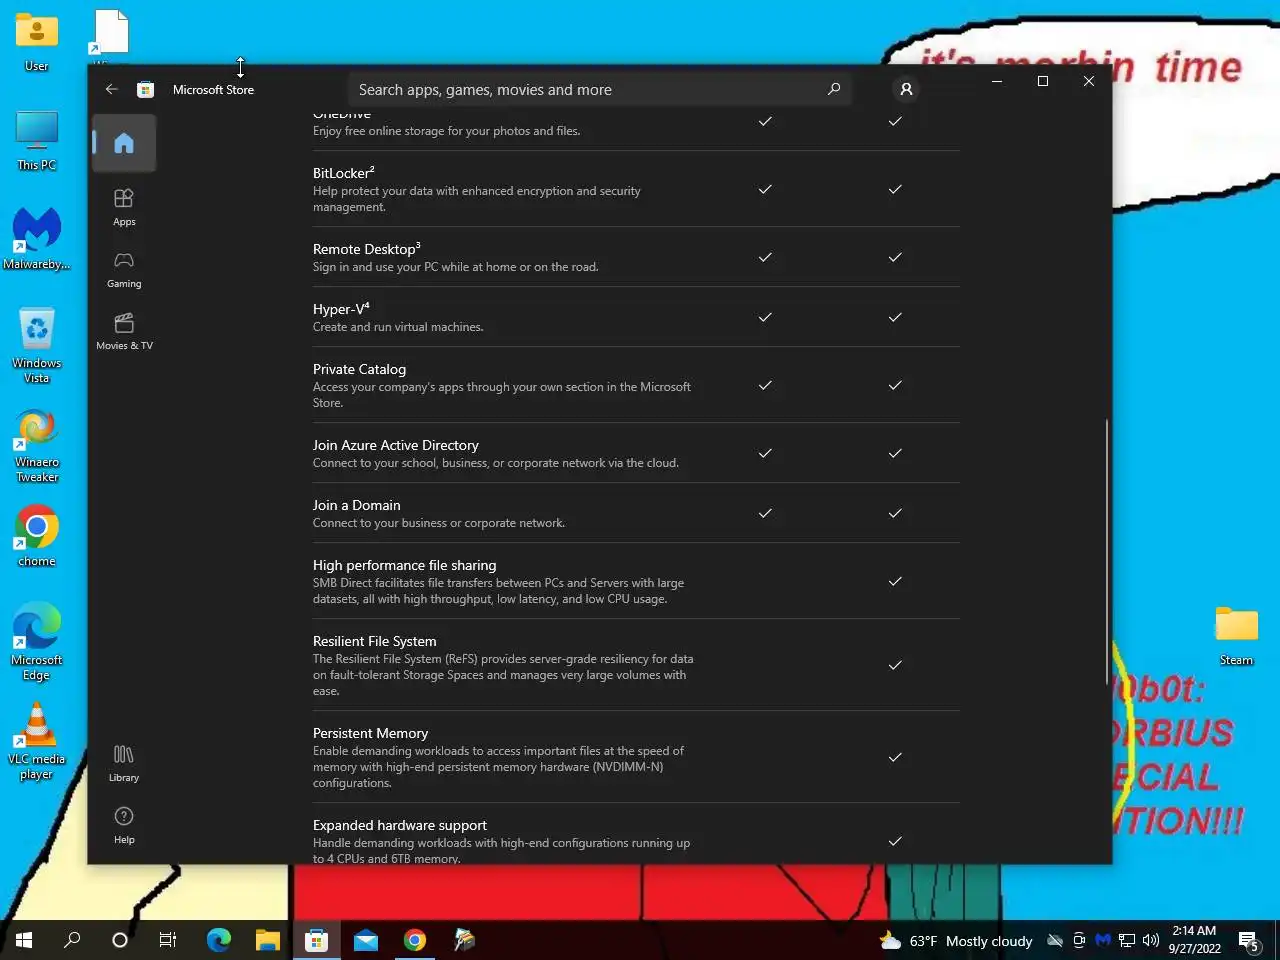1280x960 pixels.
Task: Click the Malwarebytes tray icon
Action: [x=1103, y=940]
